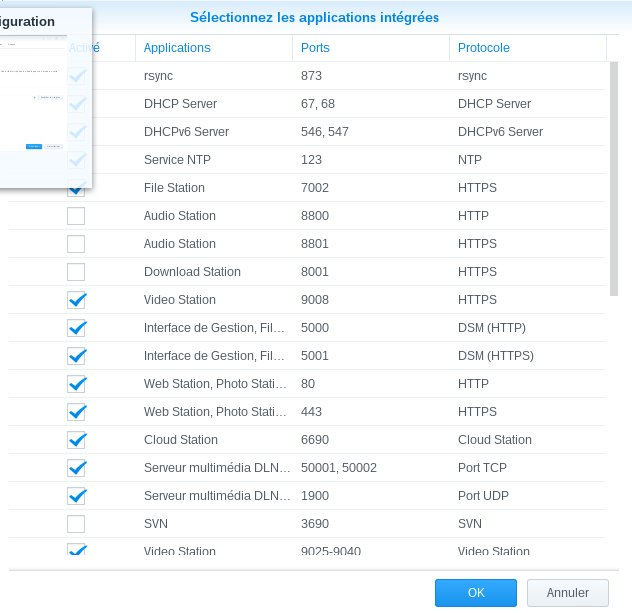Disable the DSM (HTTP) port 5000 checkbox
The image size is (632, 613).
(76, 328)
